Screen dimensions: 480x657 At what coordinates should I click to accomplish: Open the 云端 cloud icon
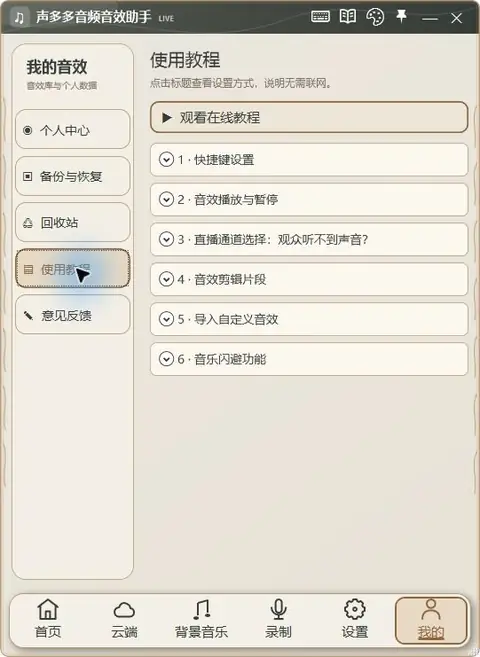point(124,610)
